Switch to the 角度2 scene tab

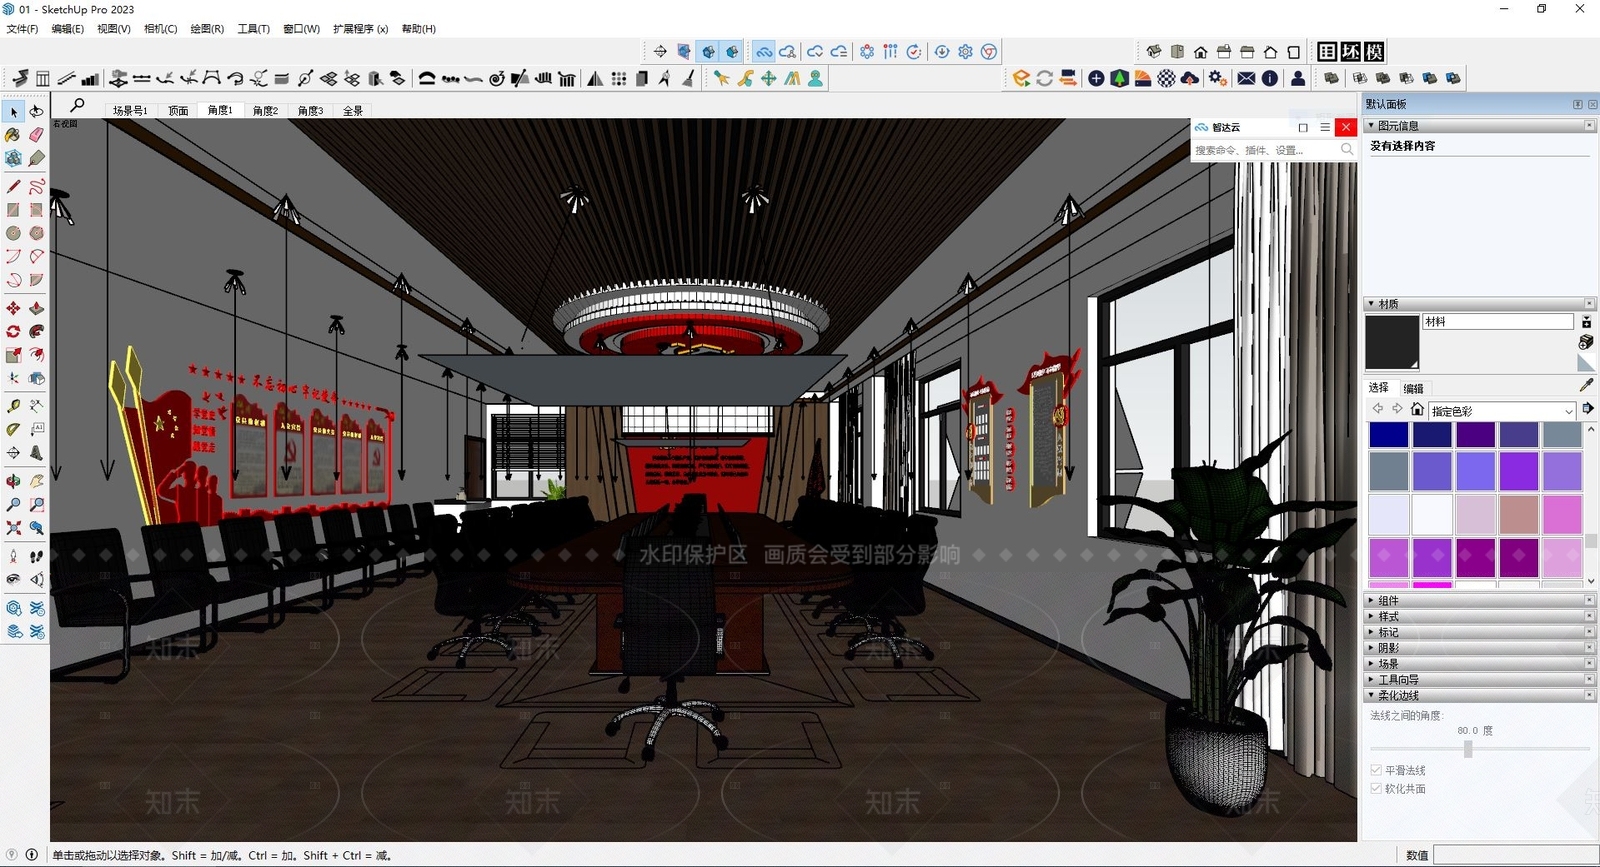pyautogui.click(x=265, y=111)
